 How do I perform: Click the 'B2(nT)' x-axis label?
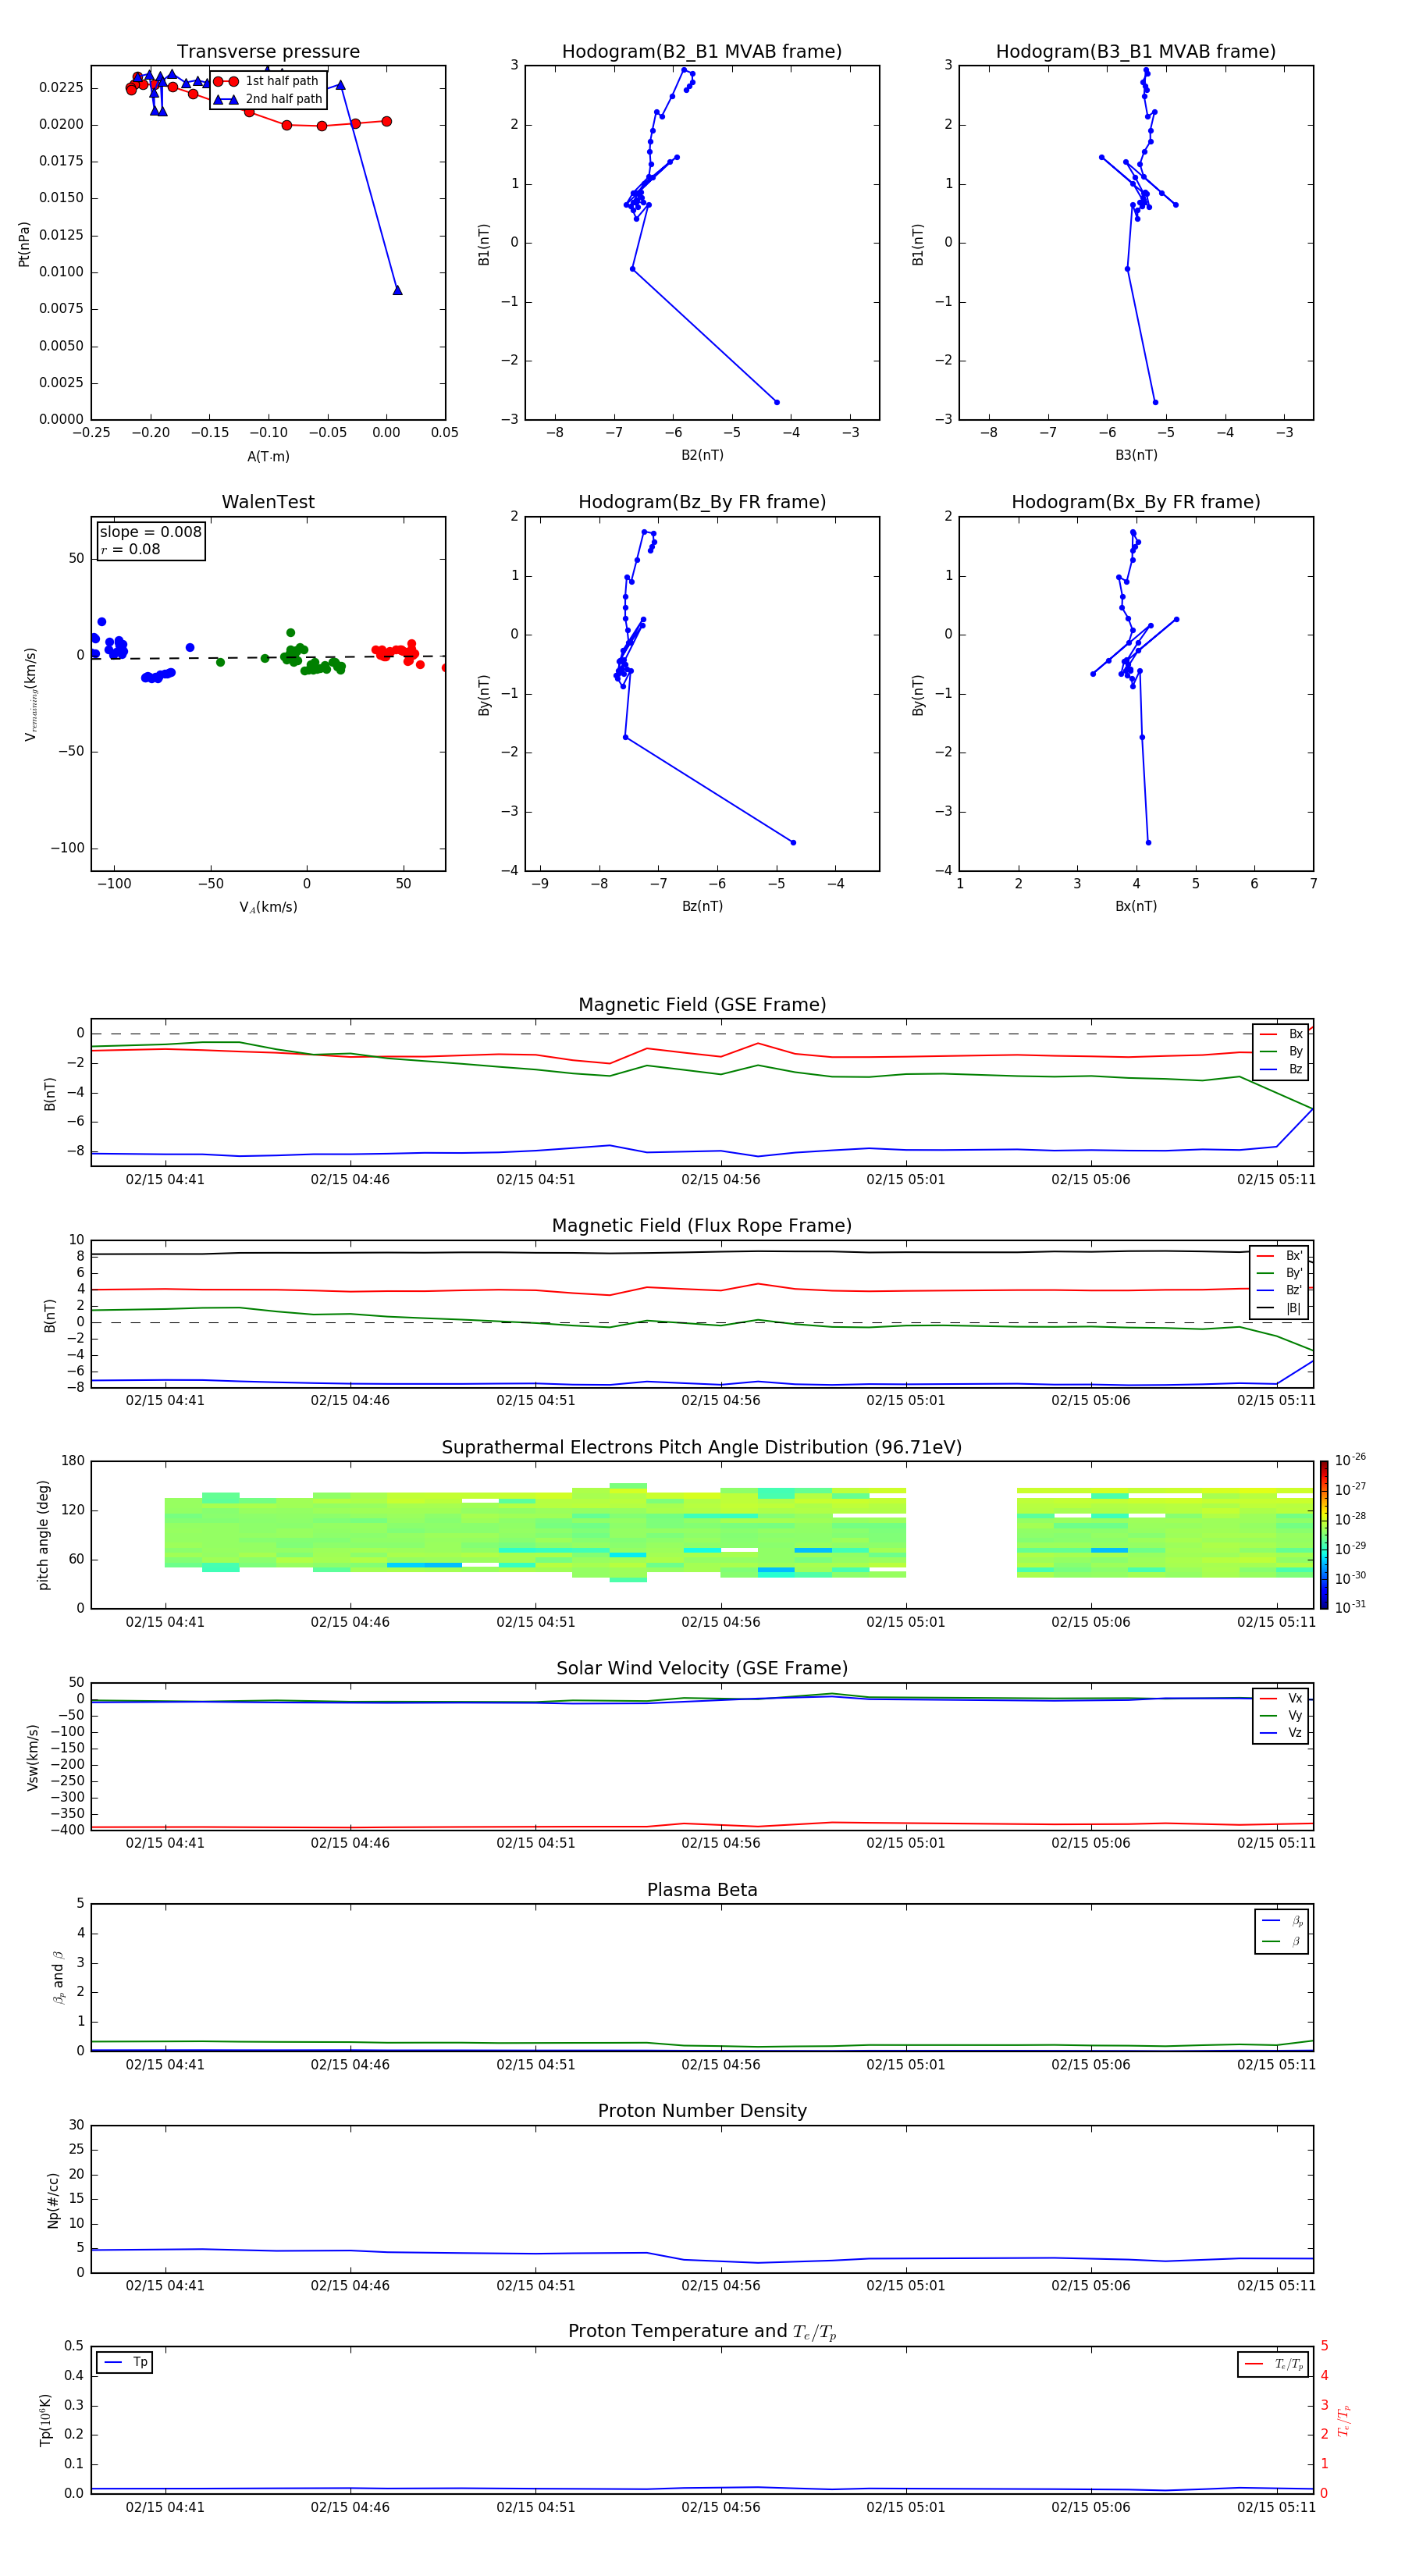coord(702,455)
